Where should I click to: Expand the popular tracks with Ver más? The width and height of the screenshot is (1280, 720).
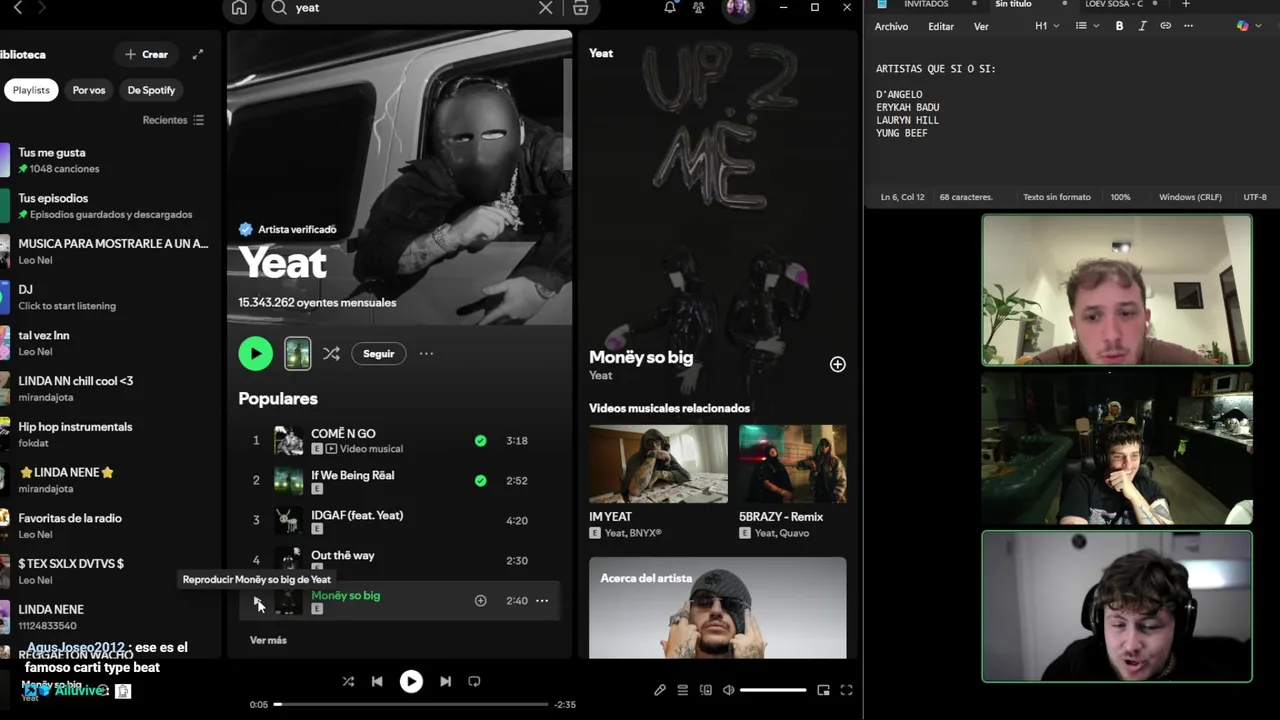268,640
